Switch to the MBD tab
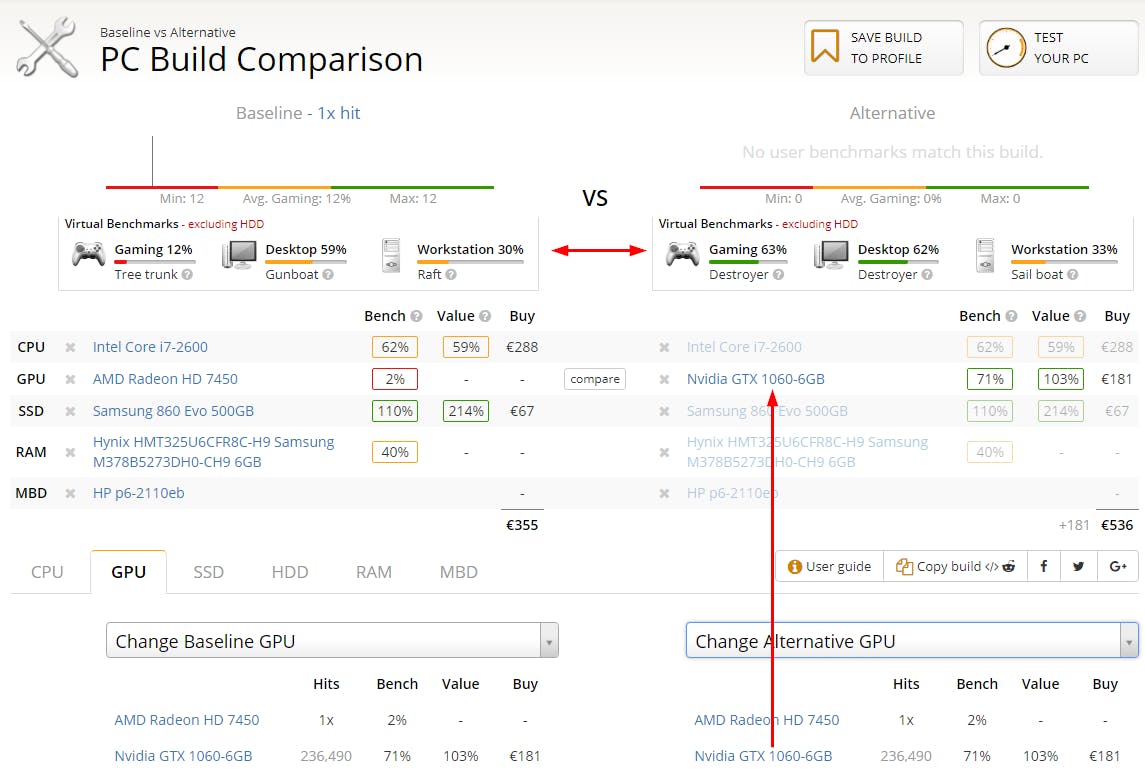Screen dimensions: 1145x775 [x=459, y=572]
